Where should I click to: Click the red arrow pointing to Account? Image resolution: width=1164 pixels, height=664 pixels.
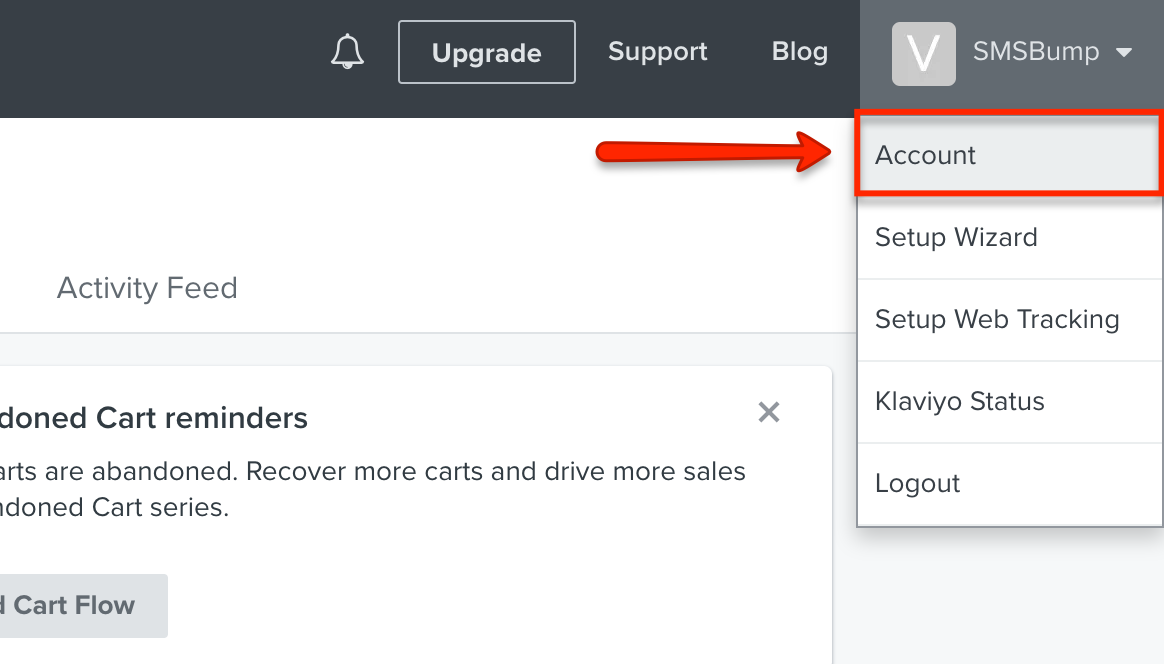click(x=713, y=152)
